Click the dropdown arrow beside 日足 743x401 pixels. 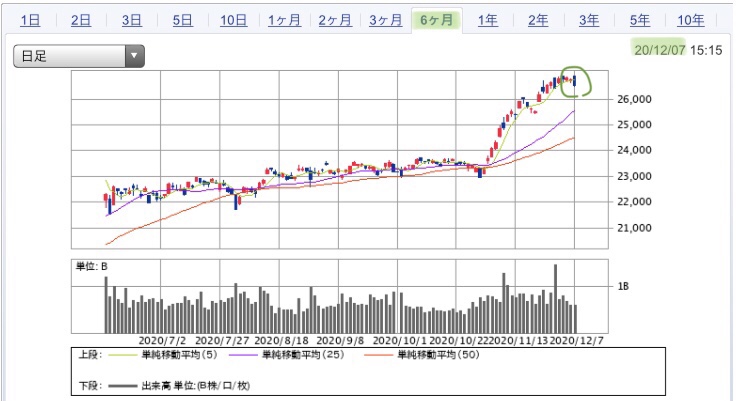click(x=135, y=56)
